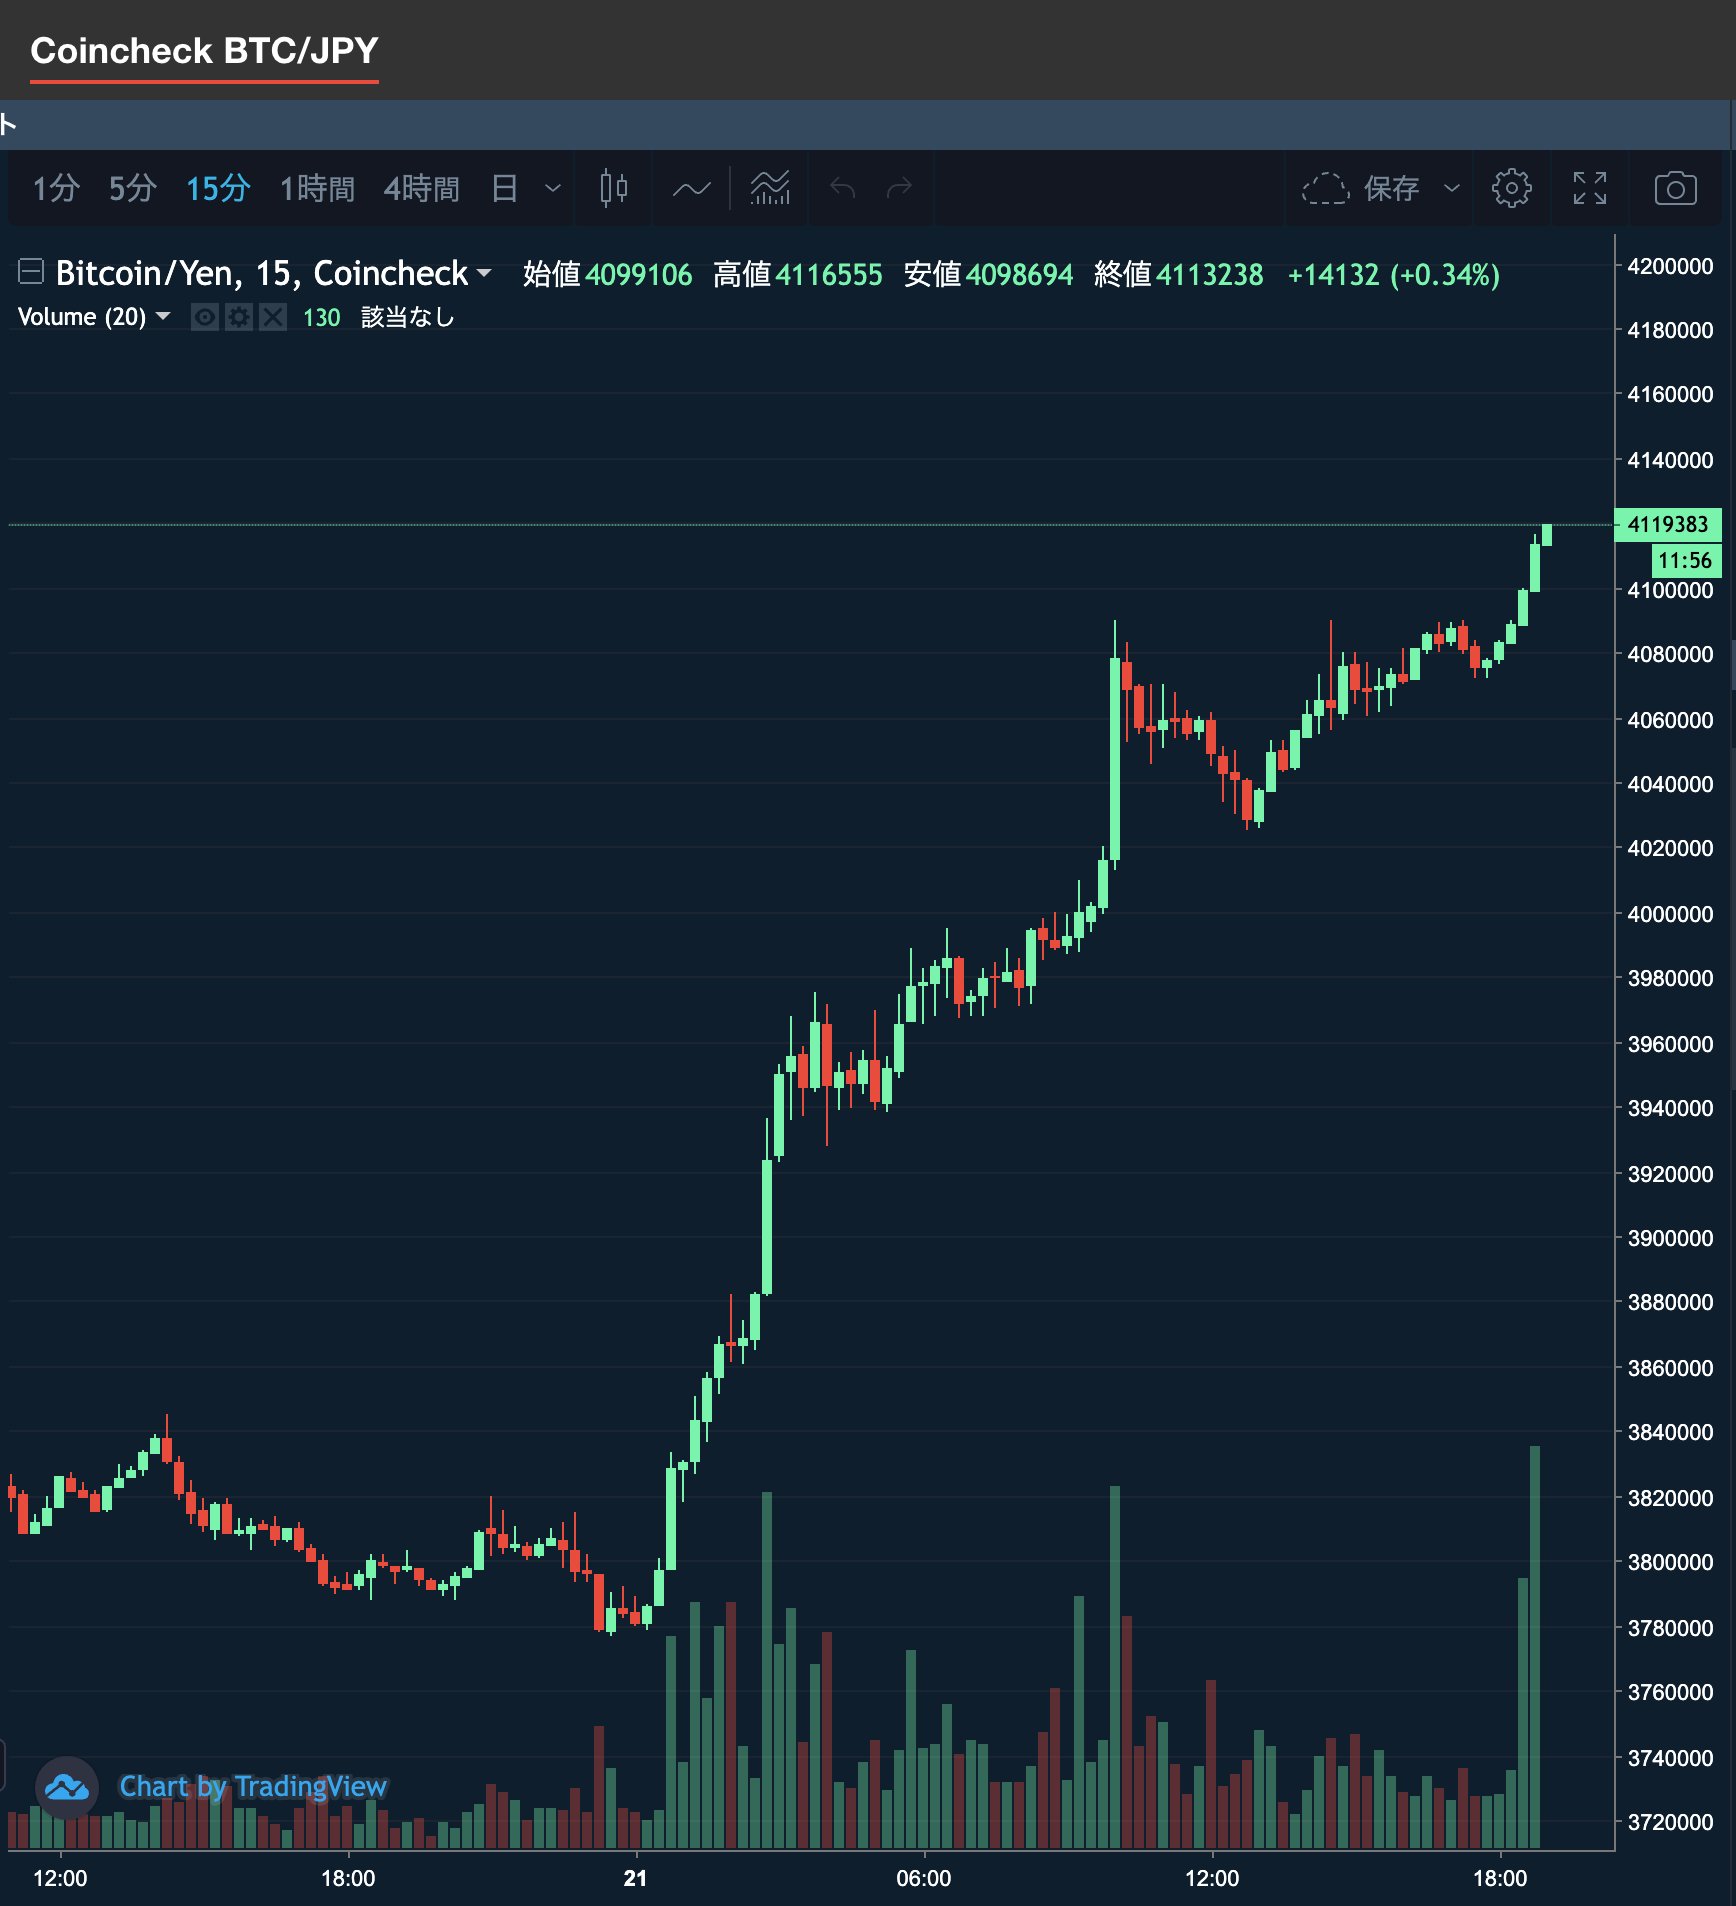
Task: Click the 3720000 price axis label
Action: [1670, 1822]
